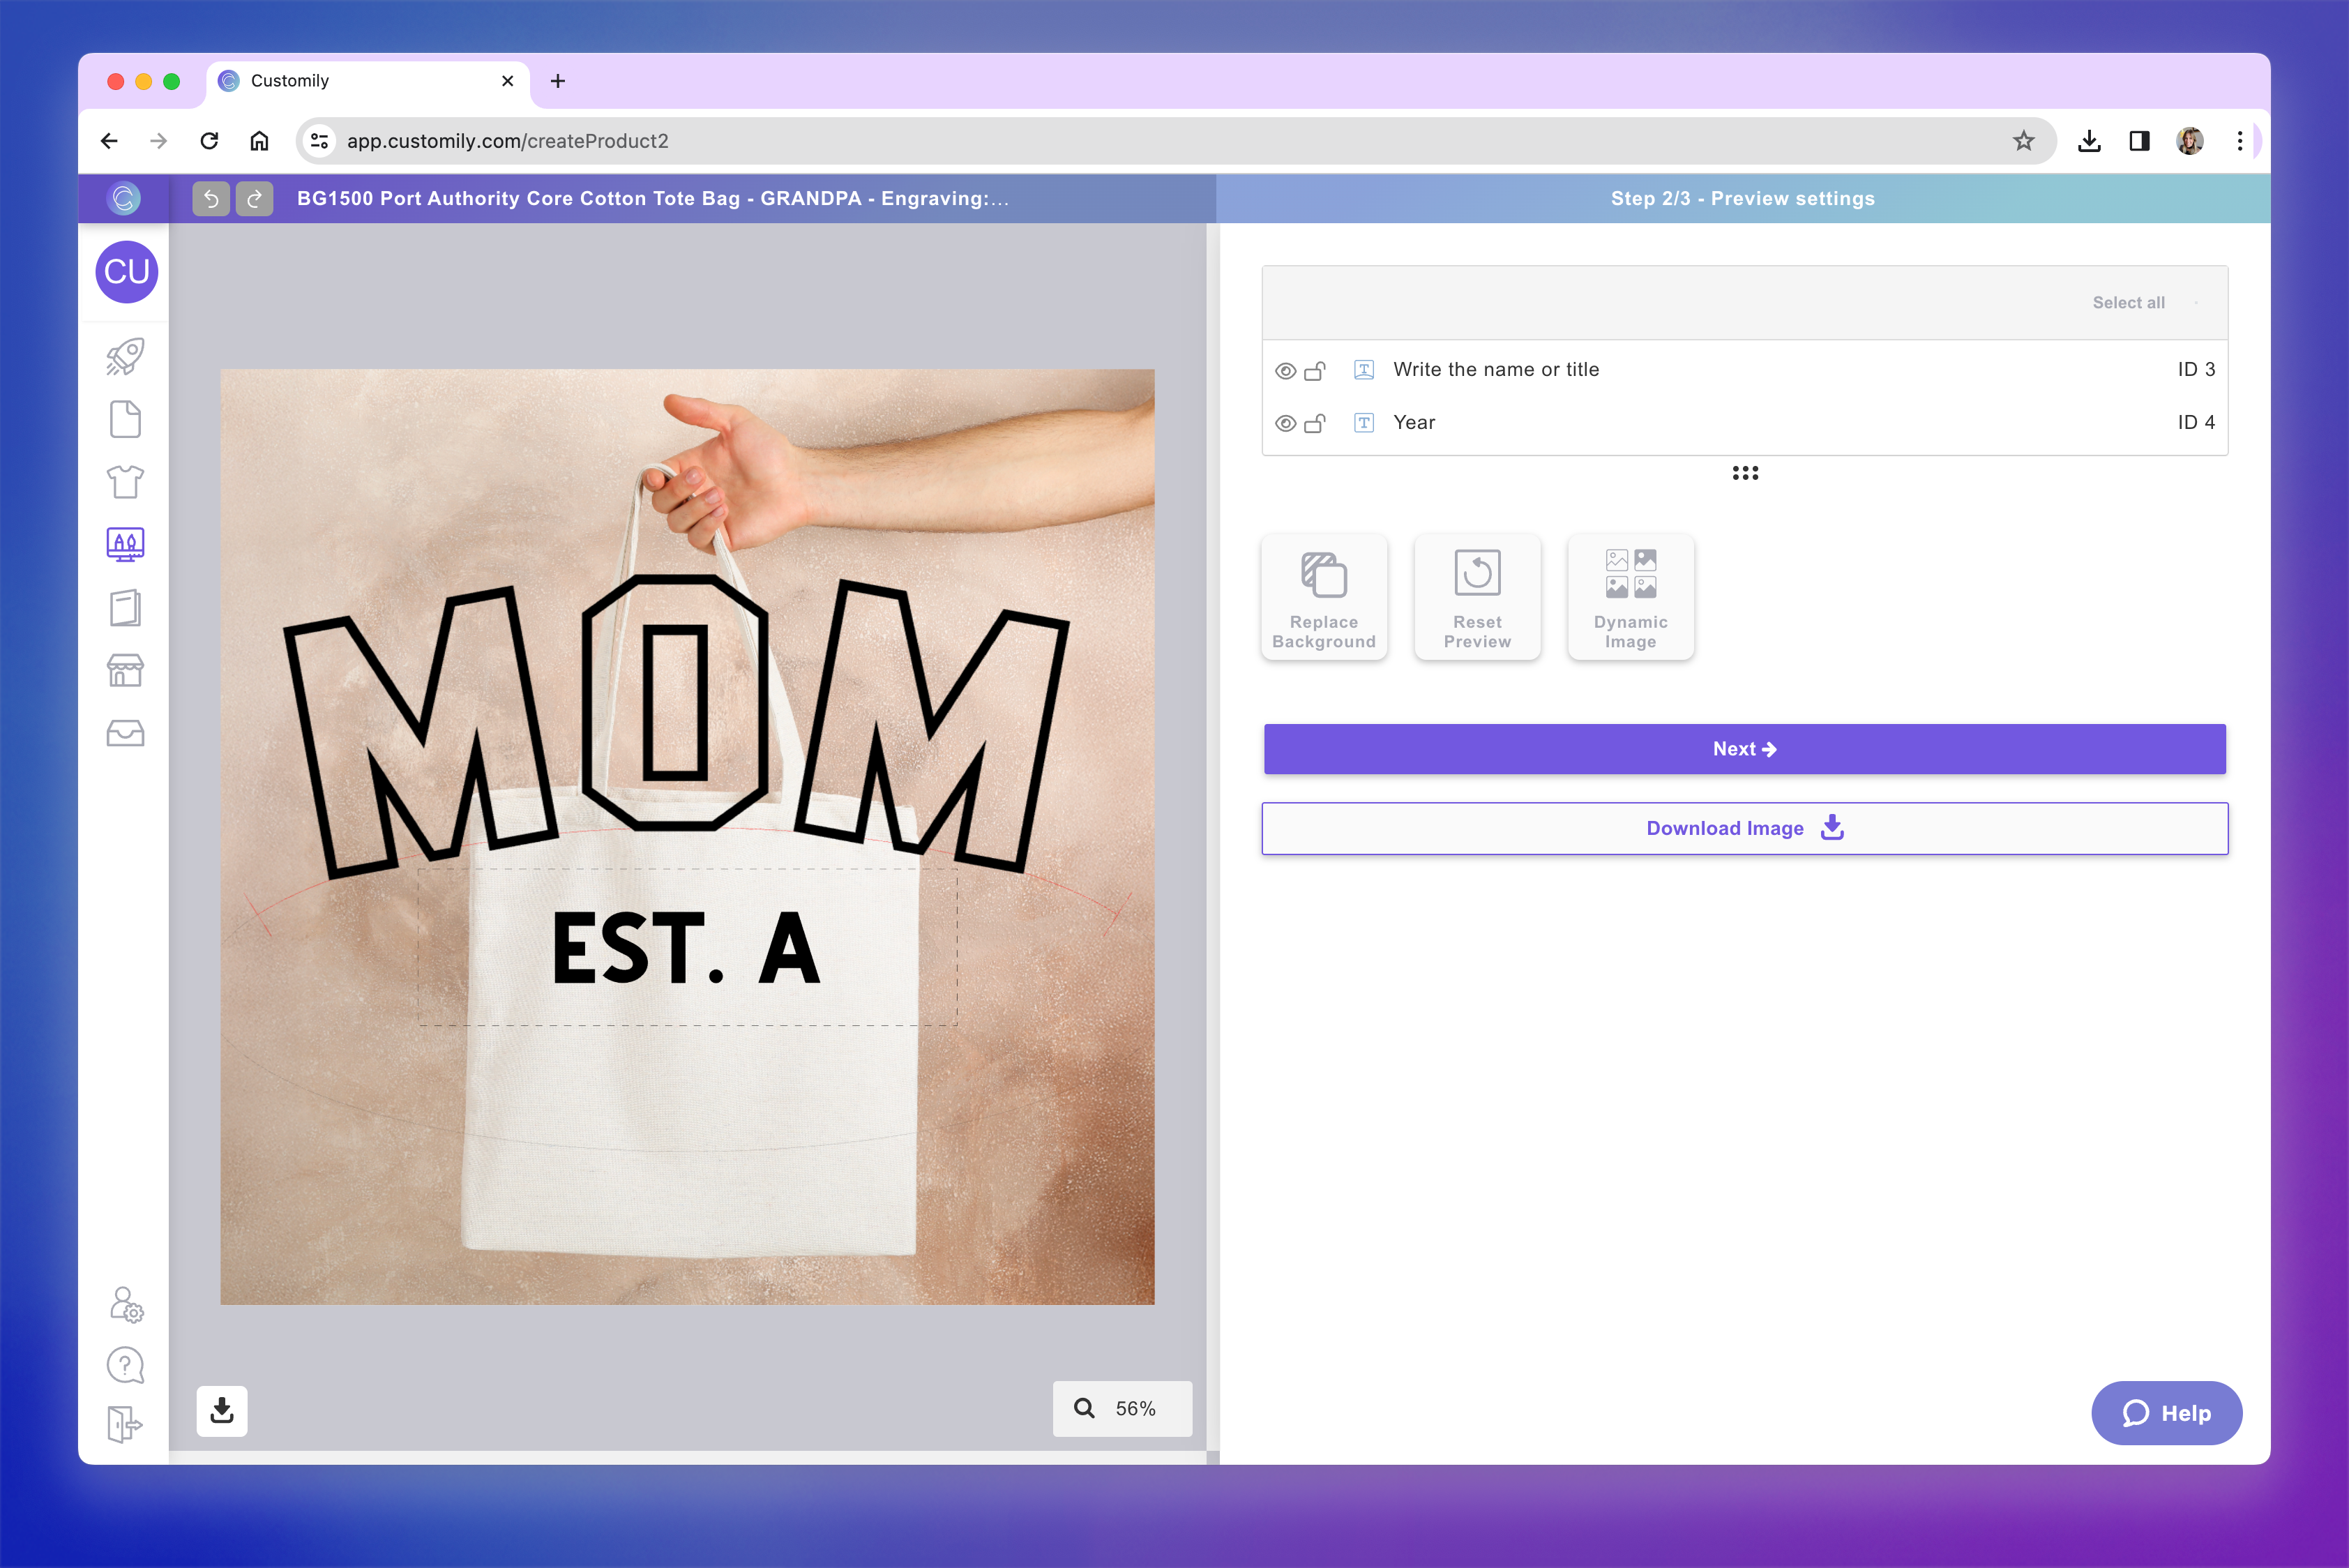The width and height of the screenshot is (2349, 1568).
Task: Click the 56% zoom level control
Action: (x=1122, y=1409)
